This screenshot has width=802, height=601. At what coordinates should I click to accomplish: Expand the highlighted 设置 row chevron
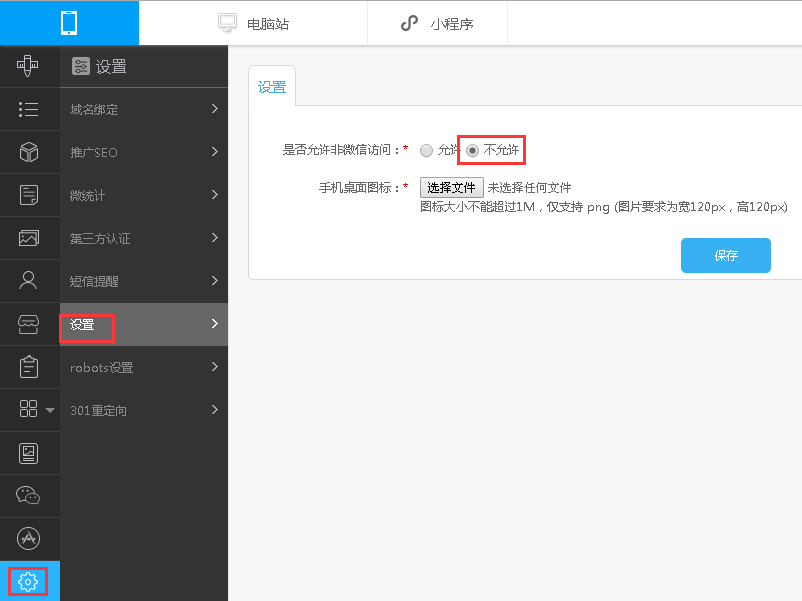215,323
